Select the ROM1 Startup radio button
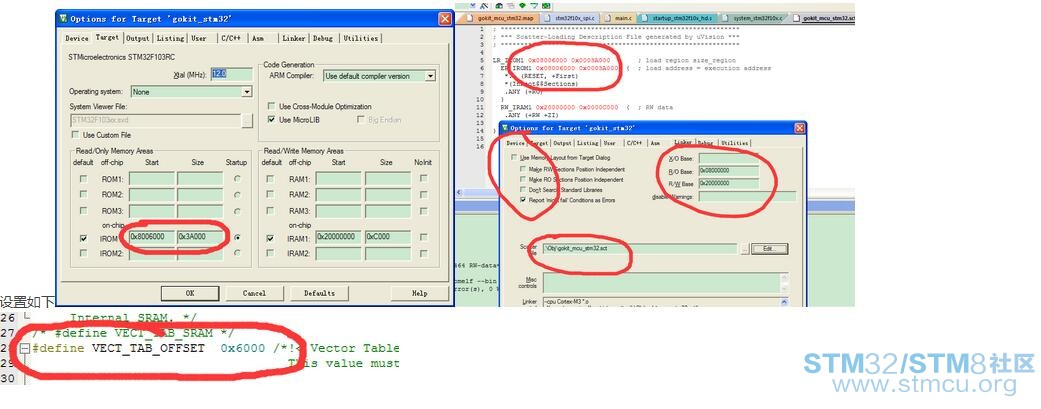Image resolution: width=1041 pixels, height=409 pixels. [x=237, y=179]
